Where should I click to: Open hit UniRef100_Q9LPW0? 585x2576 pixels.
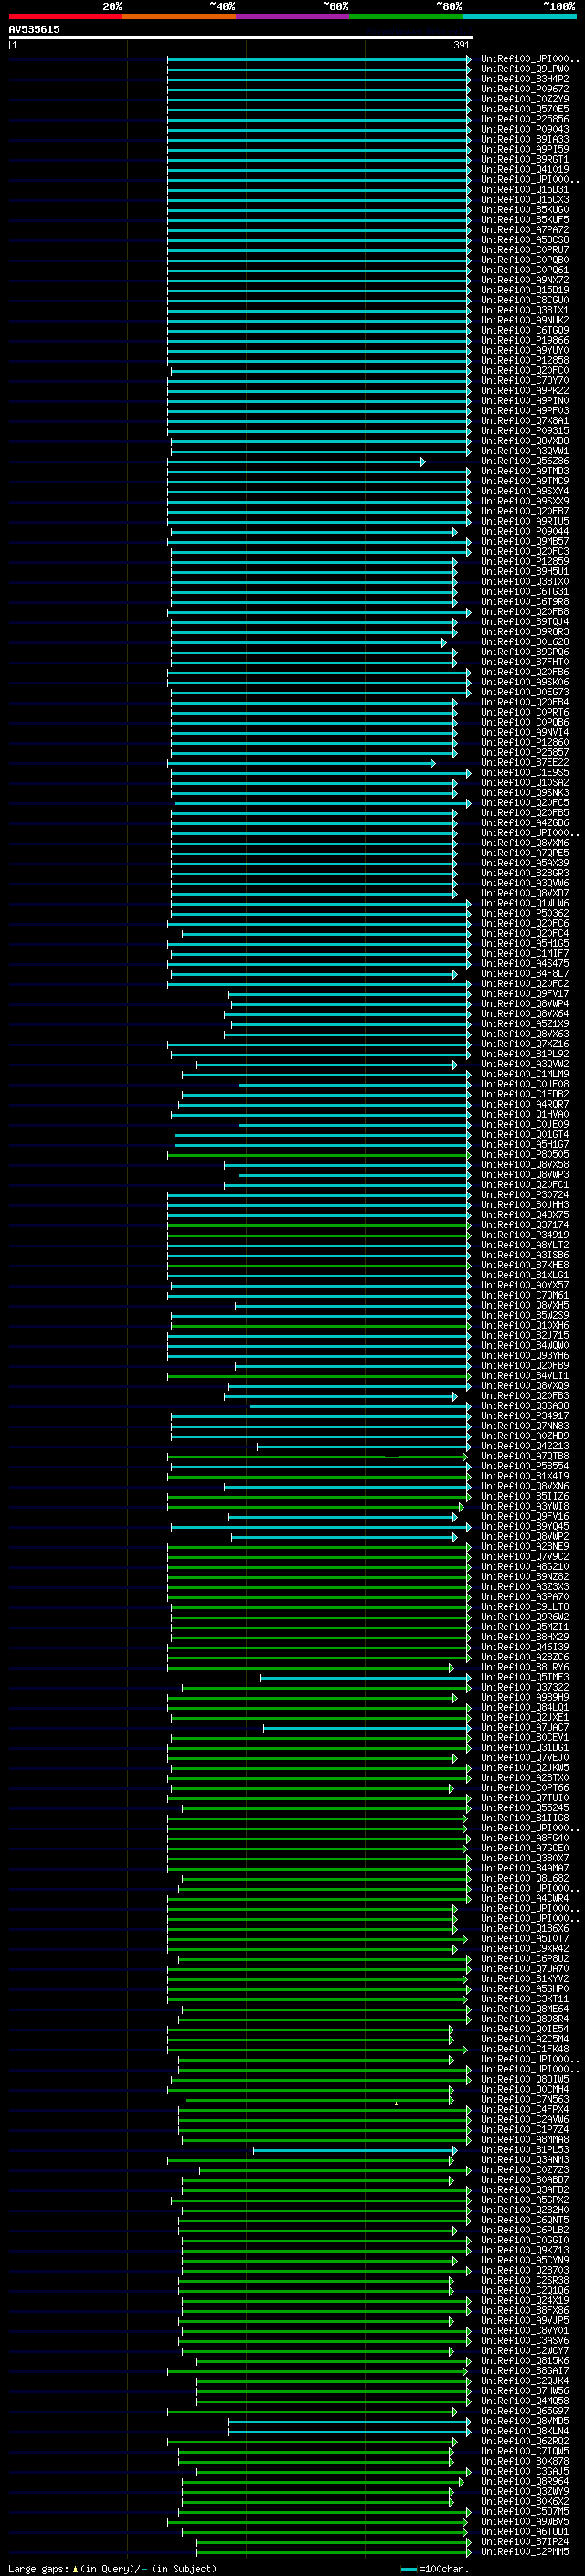[x=525, y=69]
